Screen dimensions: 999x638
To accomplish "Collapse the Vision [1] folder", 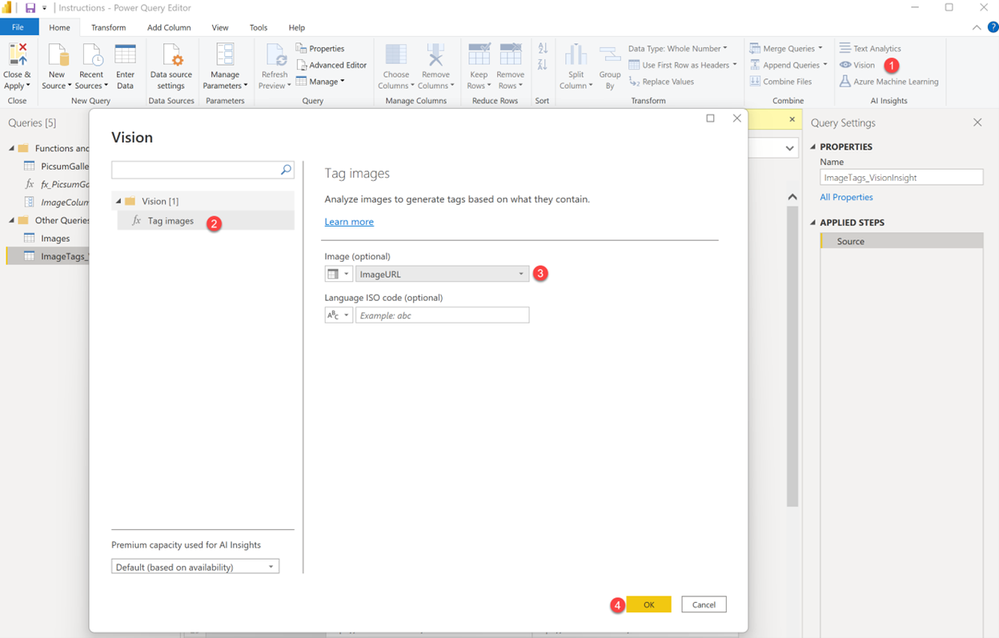I will click(119, 201).
